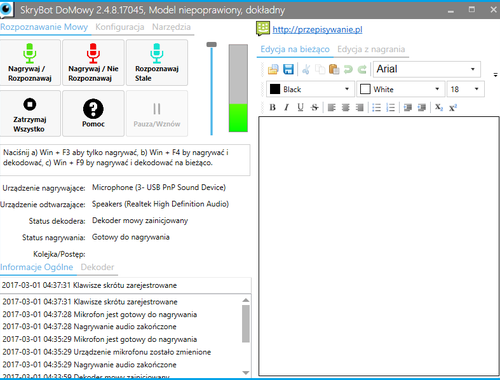Open http://przepisywanie.pl link
500x380 pixels.
click(317, 30)
